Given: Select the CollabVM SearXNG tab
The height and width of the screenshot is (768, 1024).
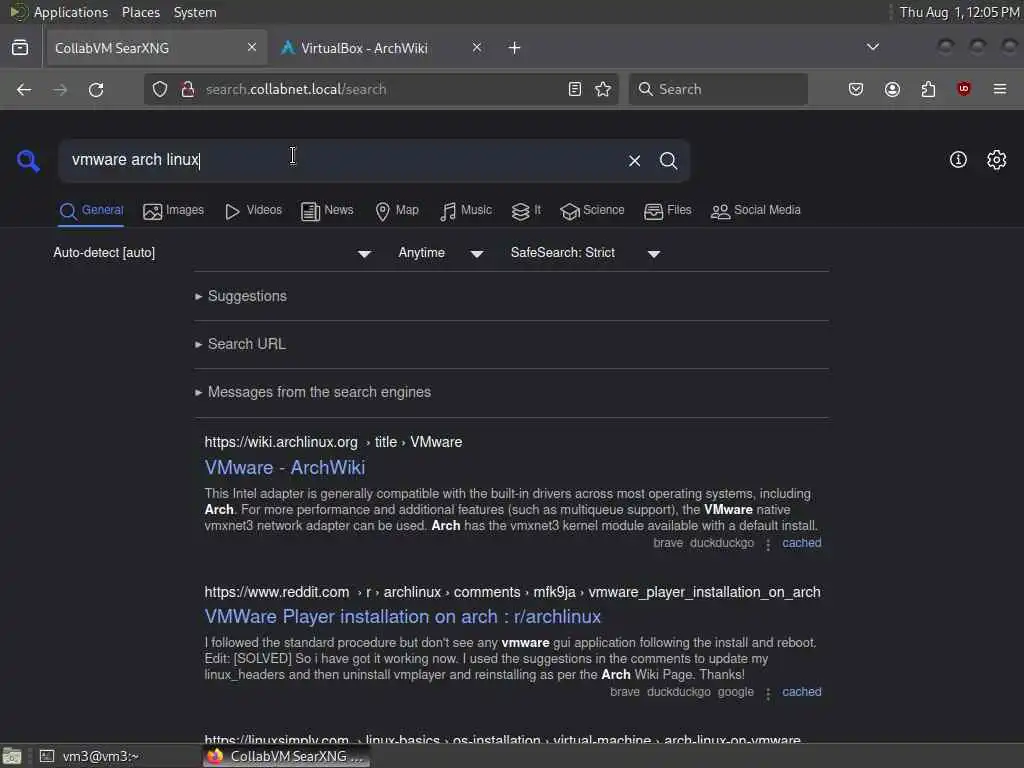Looking at the screenshot, I should [157, 48].
